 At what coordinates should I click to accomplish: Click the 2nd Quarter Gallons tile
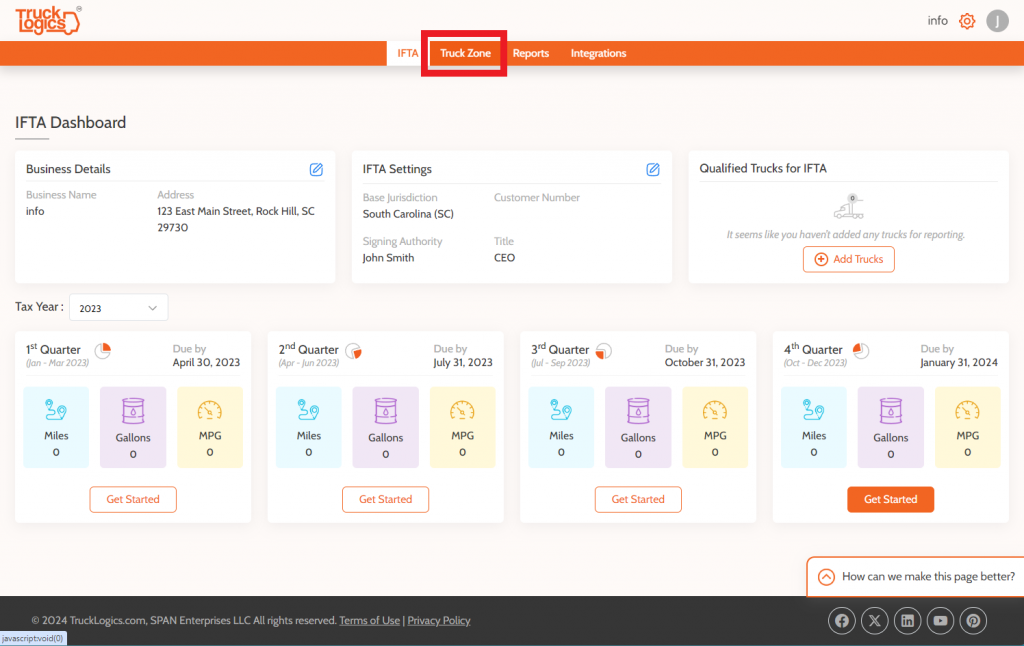(385, 427)
